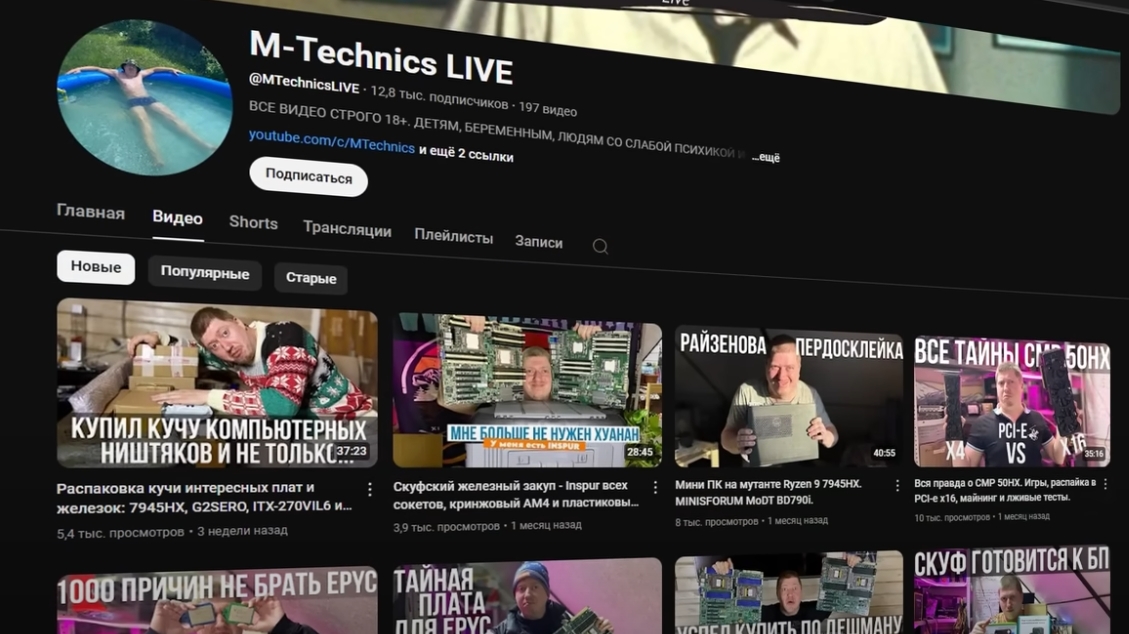This screenshot has width=1129, height=634.
Task: Open the Распаковка кучи интересных плат video title
Action: [x=204, y=497]
